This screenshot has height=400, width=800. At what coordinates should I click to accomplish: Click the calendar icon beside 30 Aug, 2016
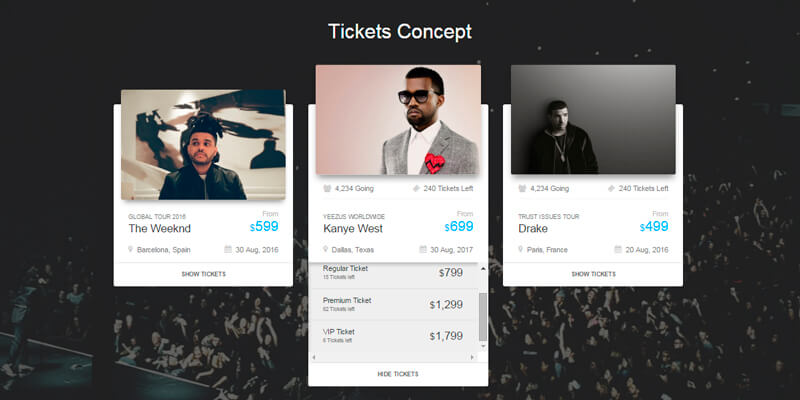tap(228, 249)
